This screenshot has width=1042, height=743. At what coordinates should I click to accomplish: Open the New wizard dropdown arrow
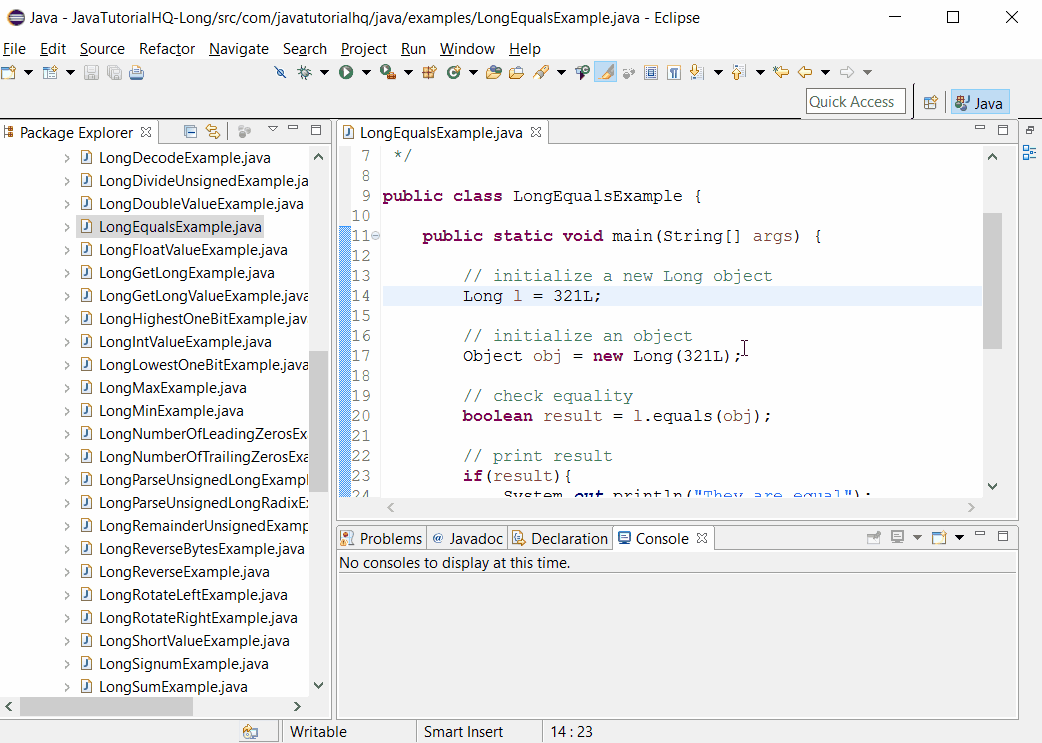coord(28,72)
